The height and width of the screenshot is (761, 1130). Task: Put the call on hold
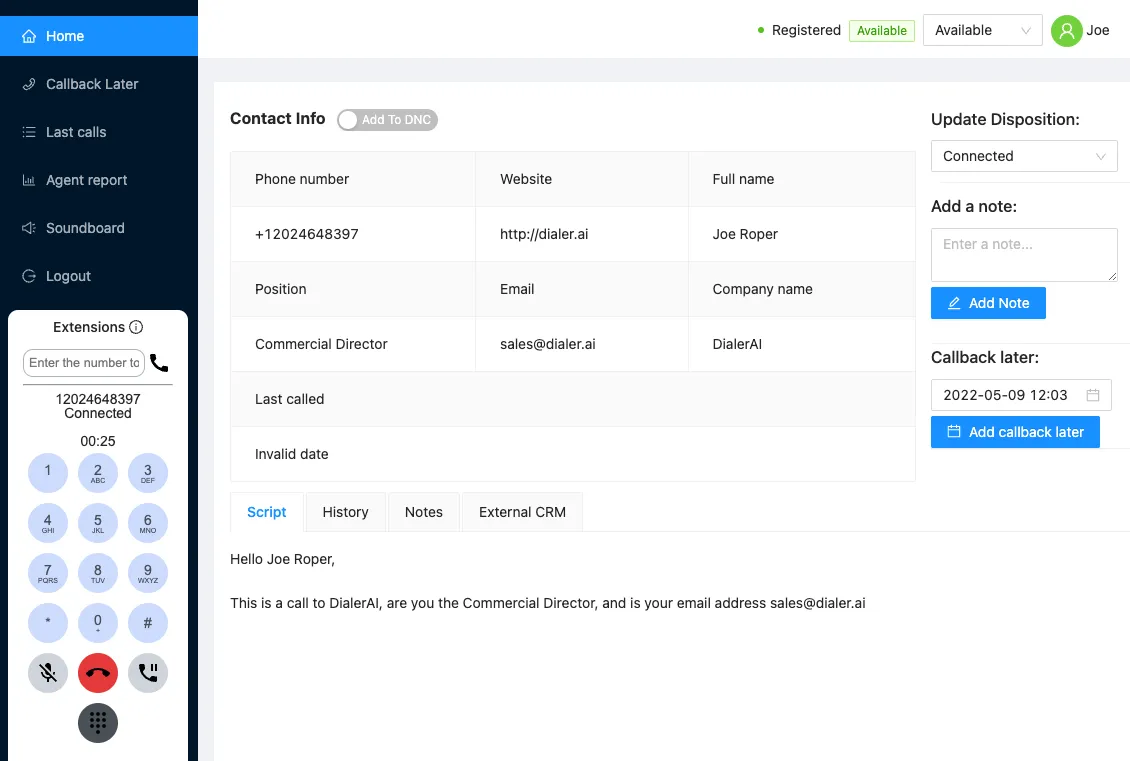coord(148,673)
